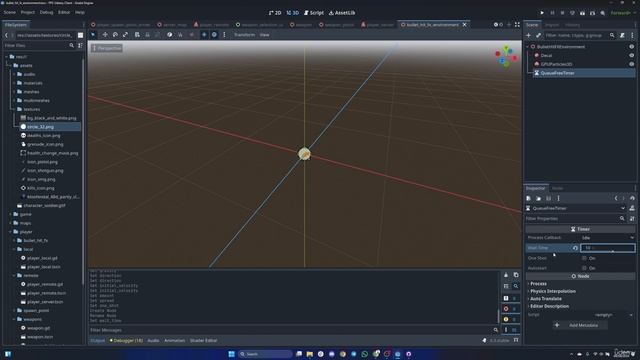
Task: Run the project with the play button
Action: click(x=542, y=13)
